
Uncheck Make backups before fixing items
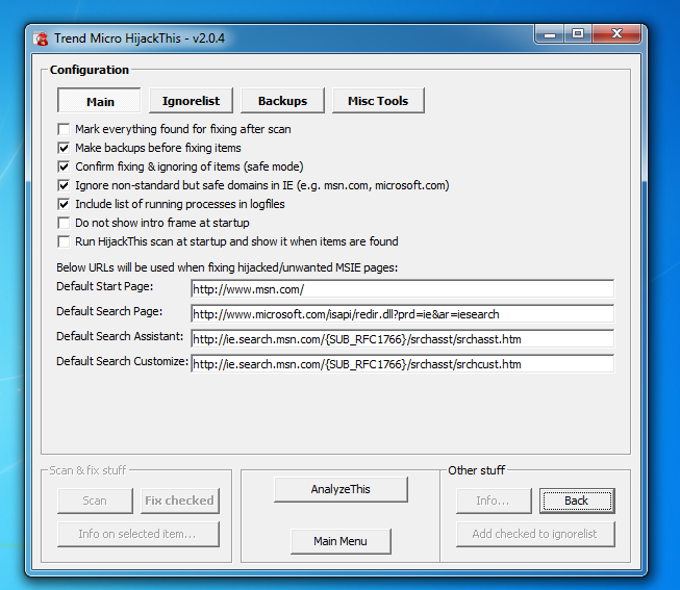pos(64,148)
